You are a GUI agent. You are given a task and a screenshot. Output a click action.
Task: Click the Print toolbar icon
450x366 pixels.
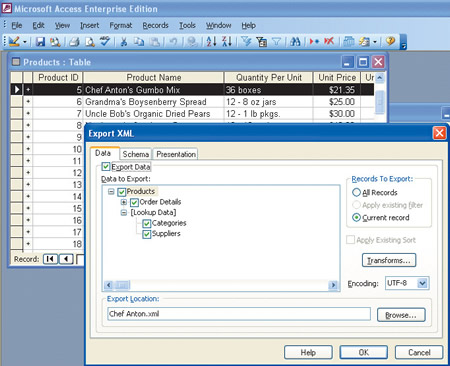(x=74, y=42)
